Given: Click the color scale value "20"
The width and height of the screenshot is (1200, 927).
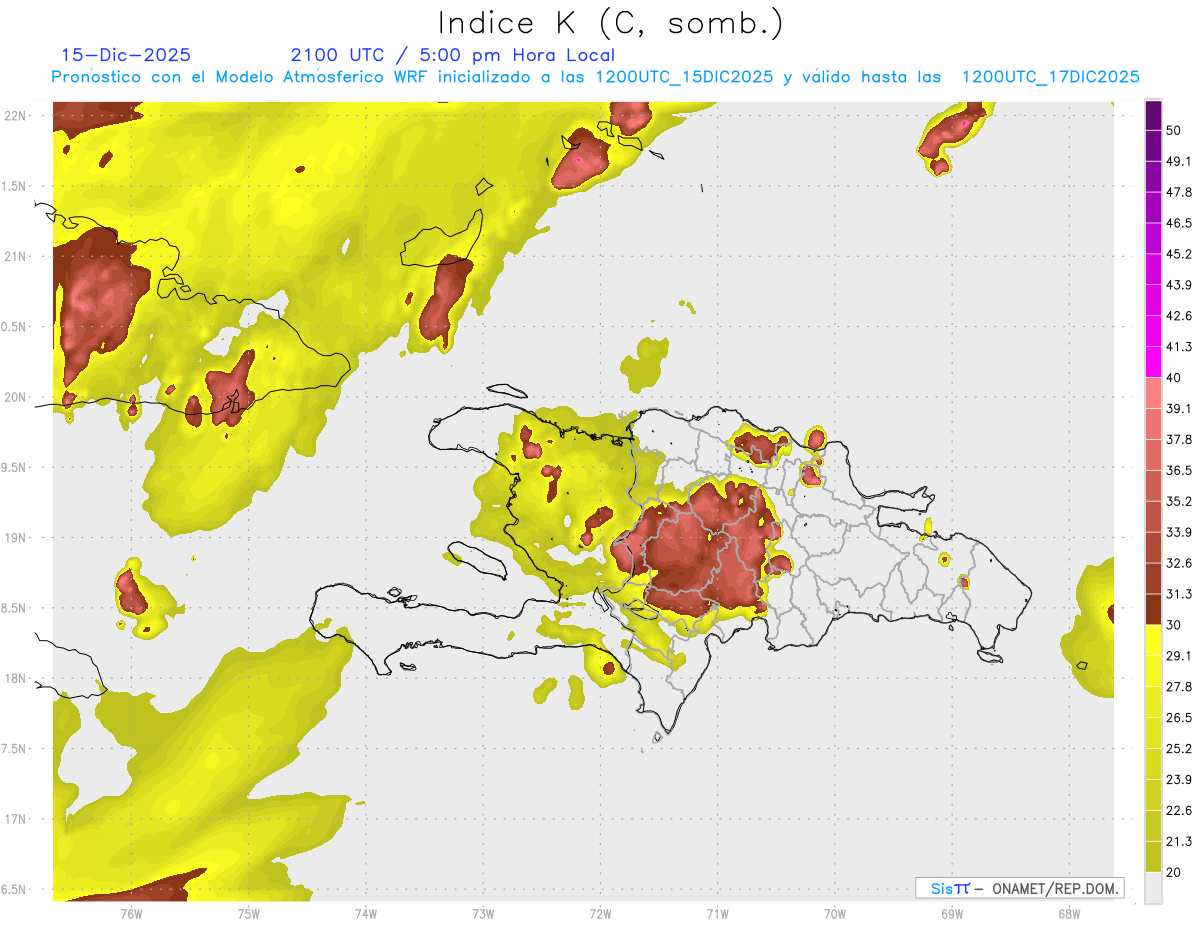Looking at the screenshot, I should (1175, 872).
